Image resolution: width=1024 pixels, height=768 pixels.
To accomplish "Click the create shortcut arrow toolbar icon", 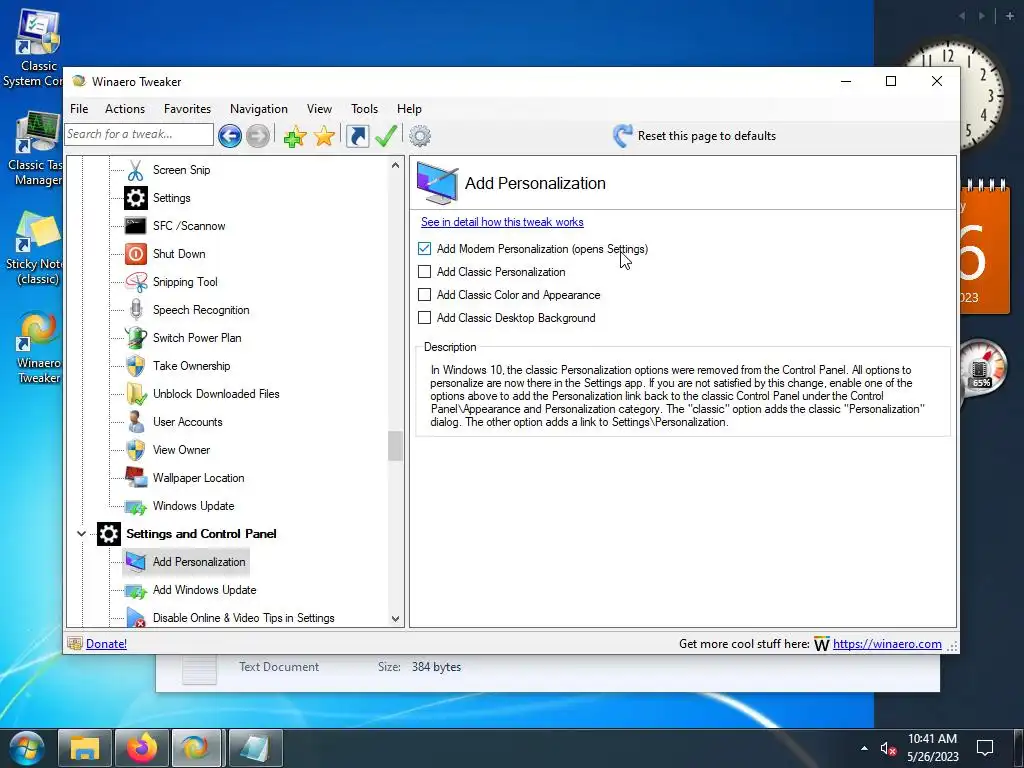I will 357,136.
